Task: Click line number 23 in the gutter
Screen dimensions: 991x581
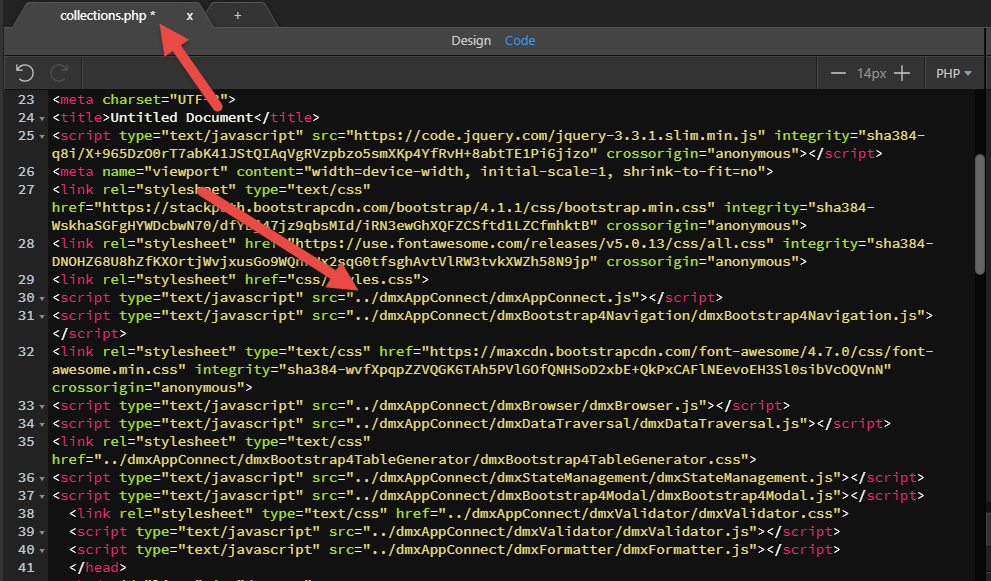Action: click(x=26, y=99)
